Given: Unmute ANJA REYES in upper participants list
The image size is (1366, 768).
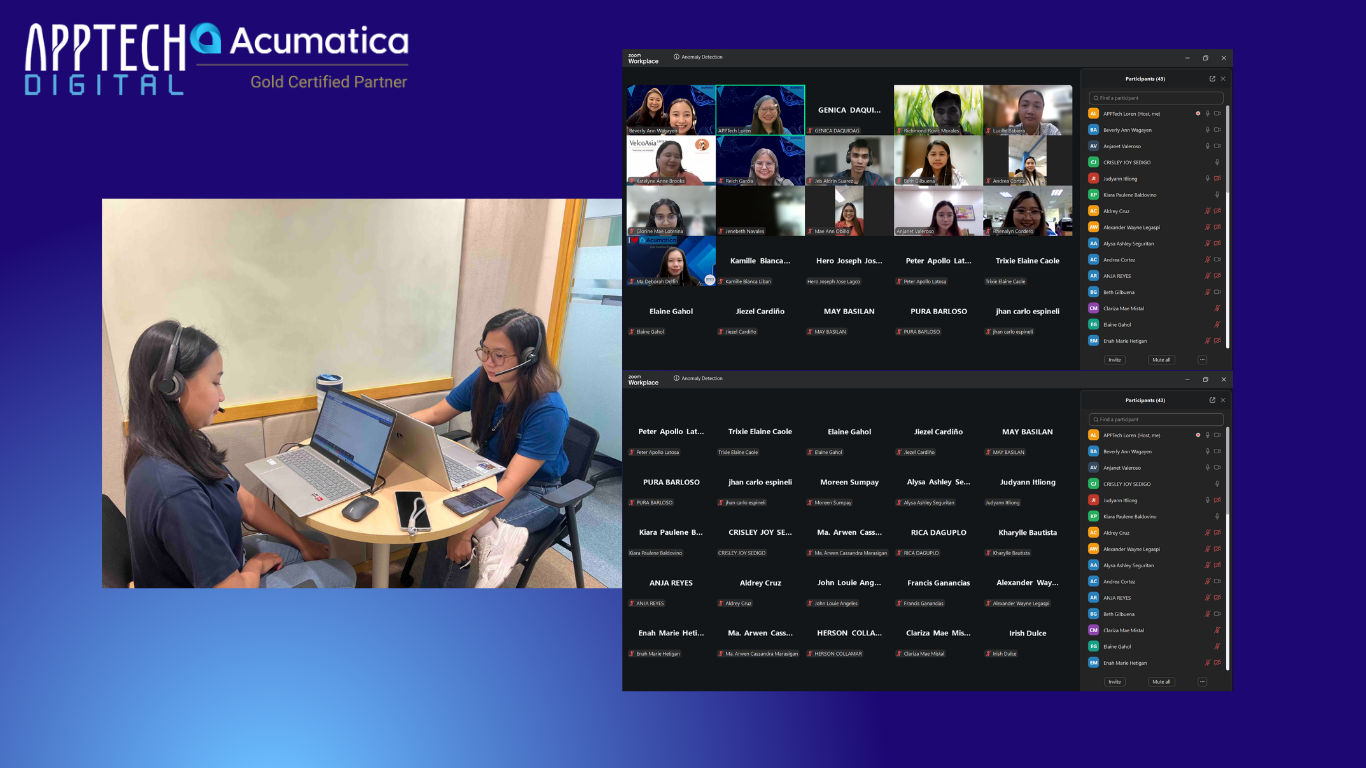Looking at the screenshot, I should [x=1208, y=276].
